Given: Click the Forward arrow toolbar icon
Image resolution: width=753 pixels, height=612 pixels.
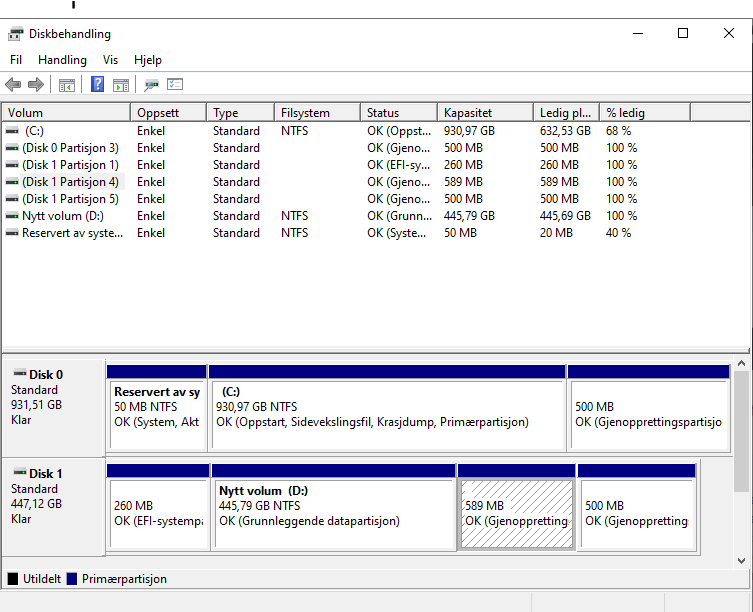Looking at the screenshot, I should coord(36,85).
